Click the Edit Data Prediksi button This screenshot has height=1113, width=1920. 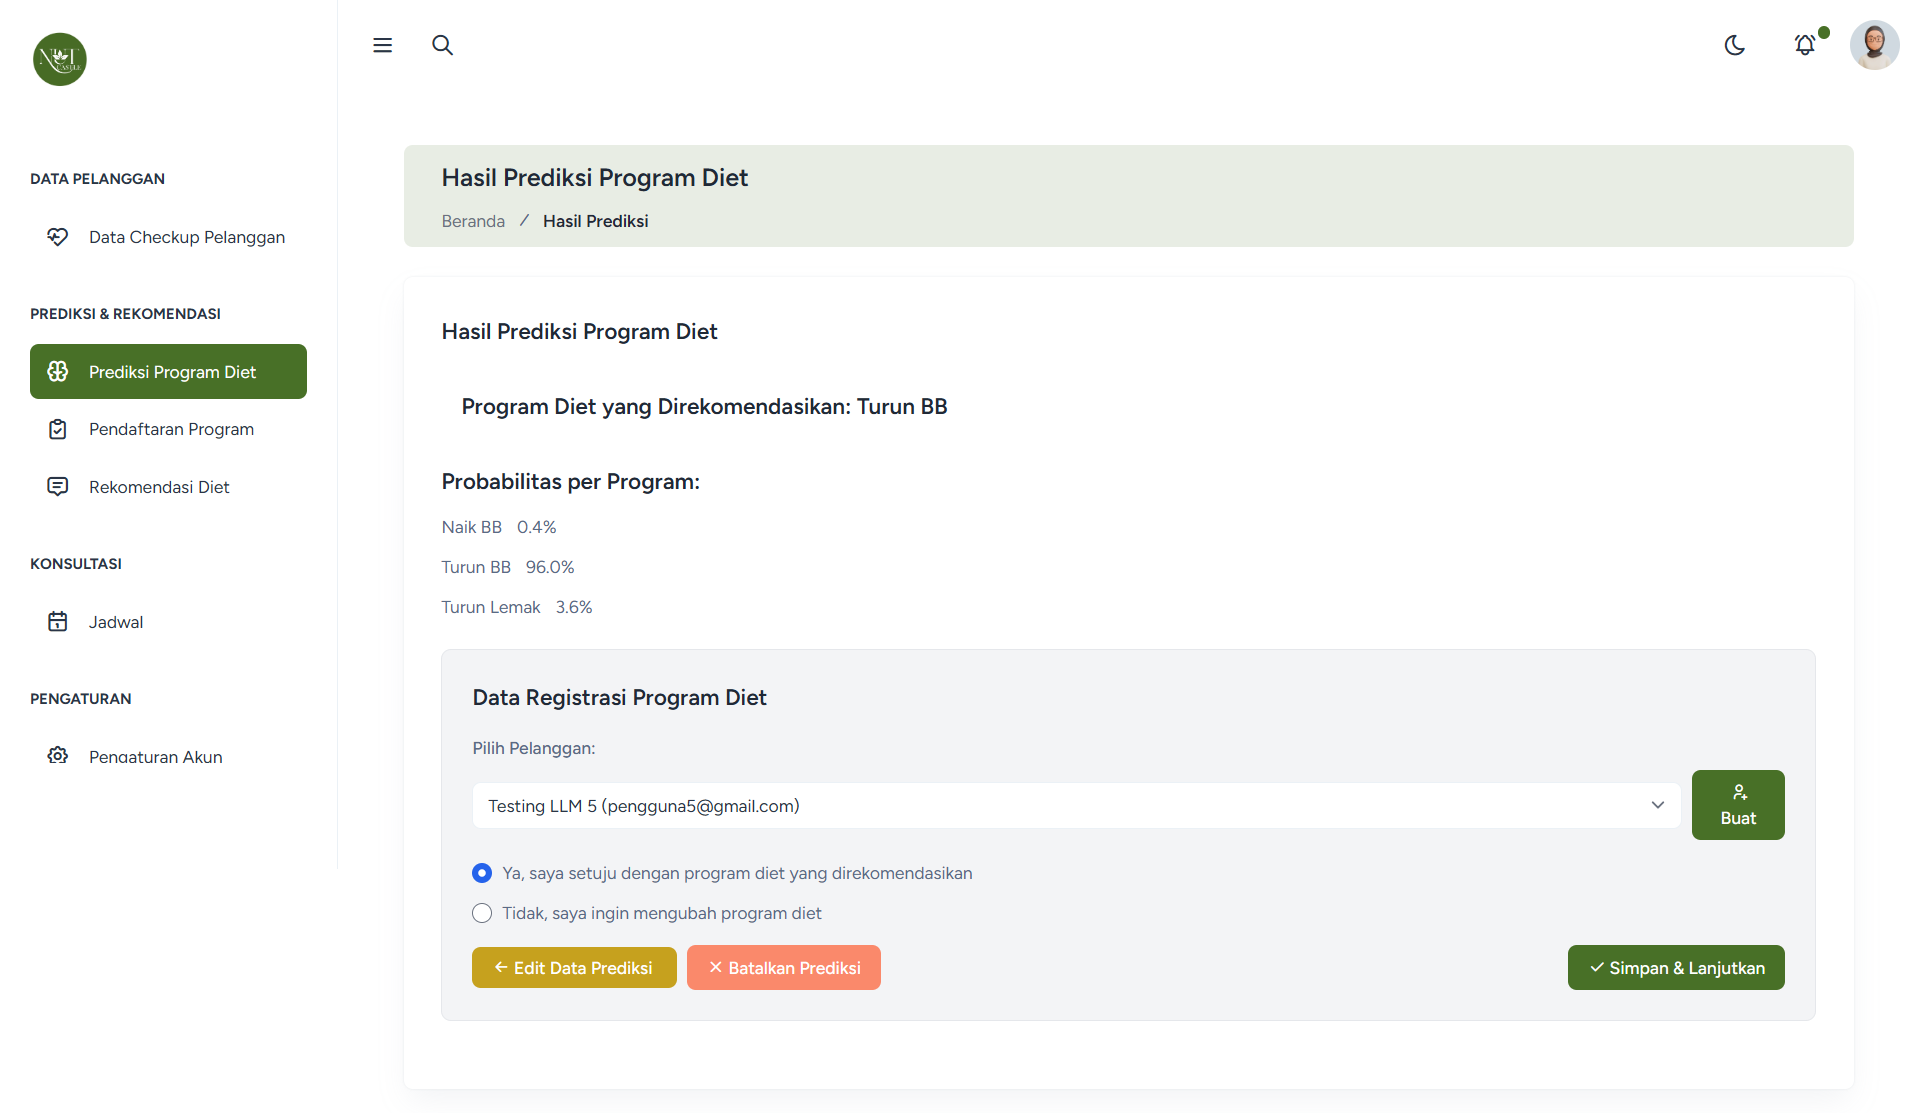573,967
